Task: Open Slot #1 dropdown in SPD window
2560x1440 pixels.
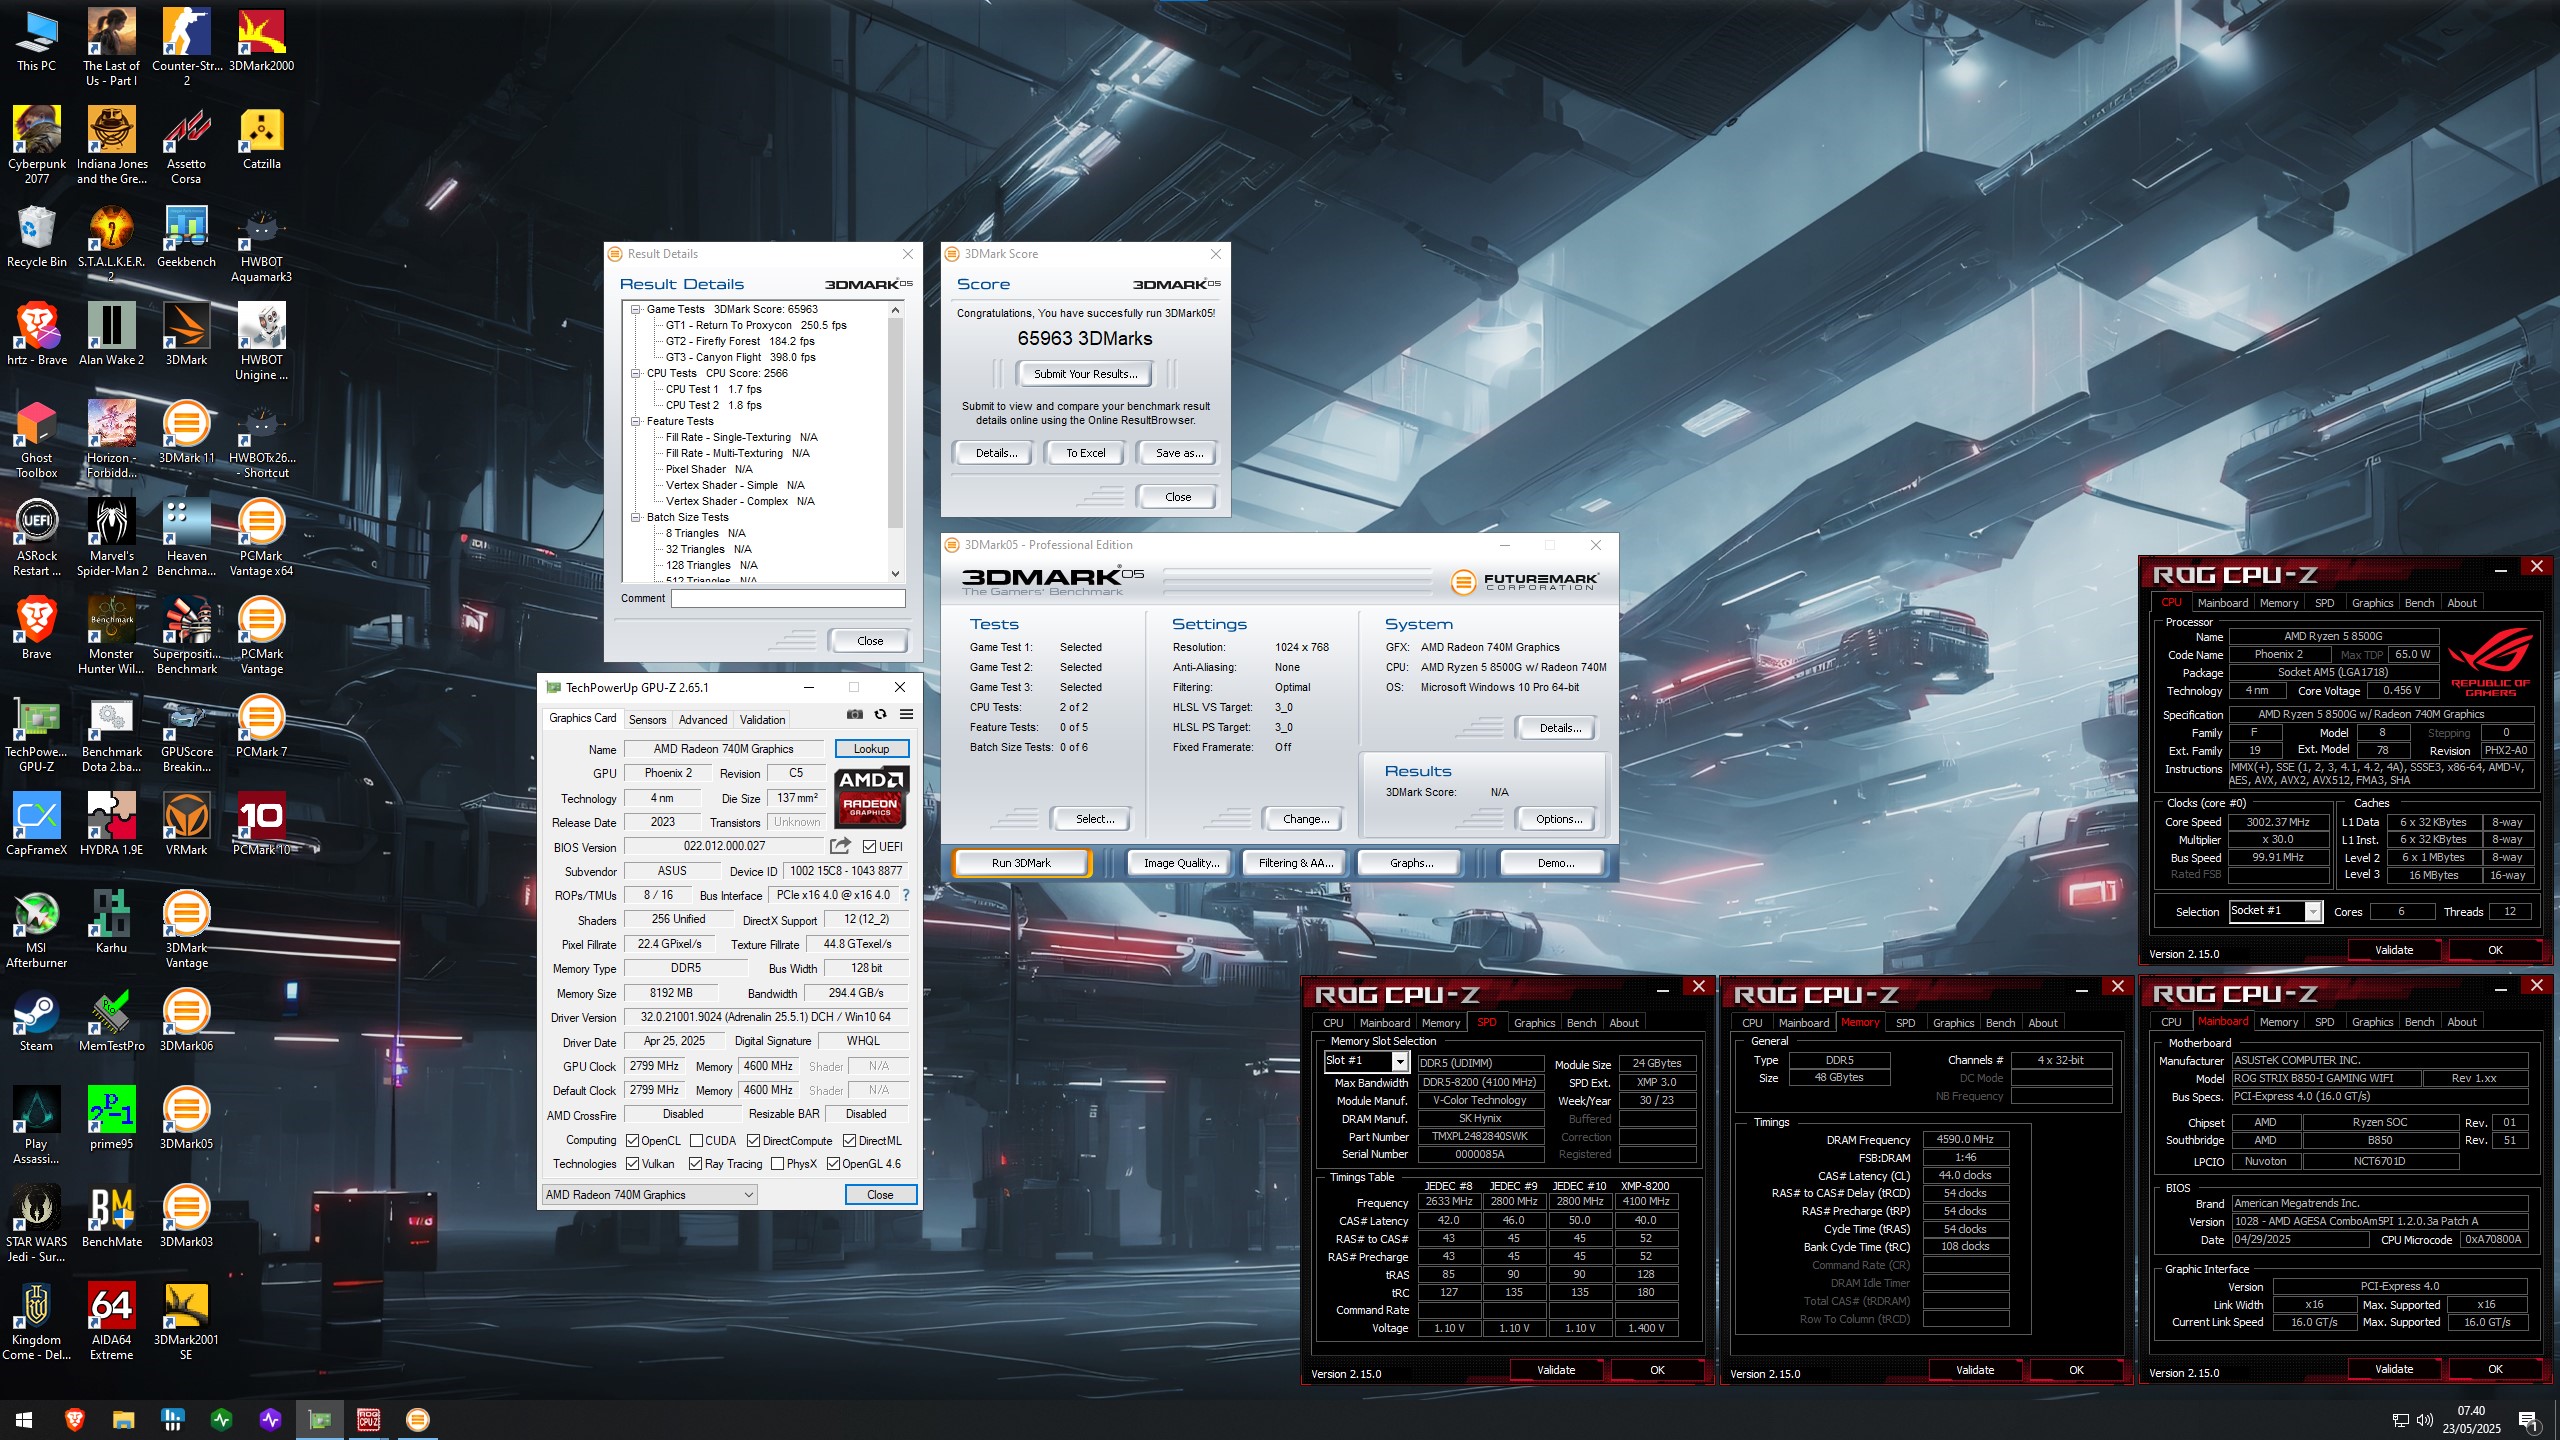Action: 1366,1062
